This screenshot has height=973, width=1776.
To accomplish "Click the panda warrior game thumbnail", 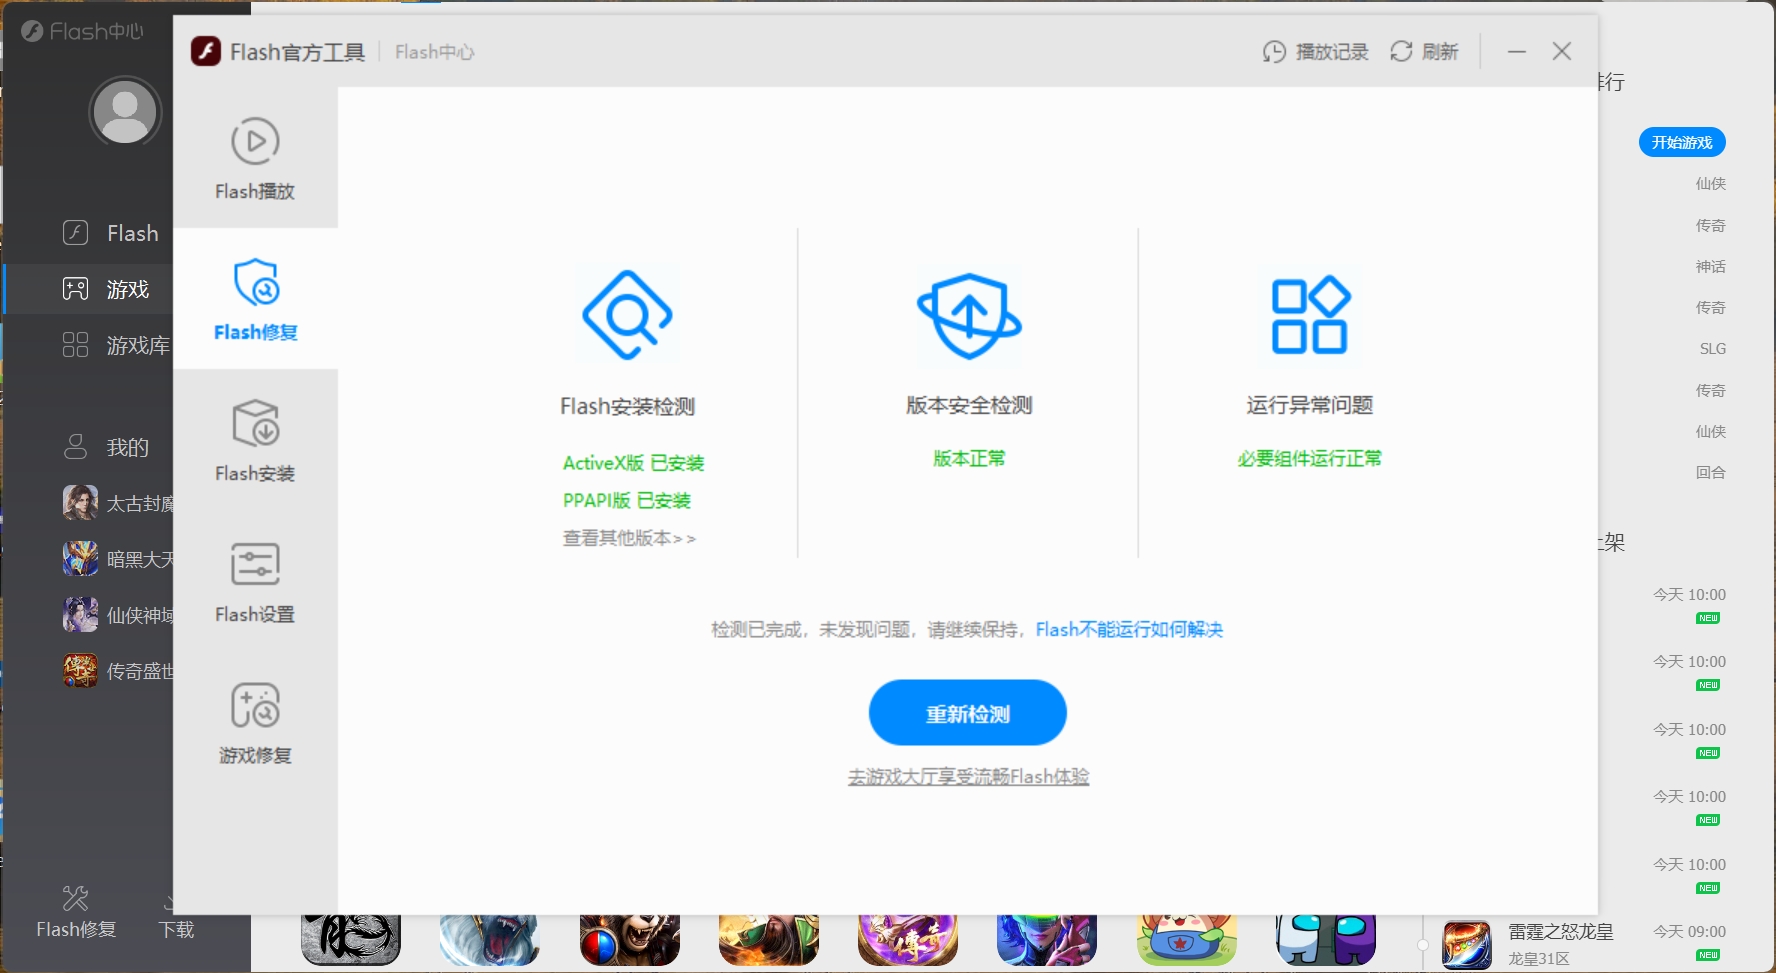I will click(x=629, y=940).
